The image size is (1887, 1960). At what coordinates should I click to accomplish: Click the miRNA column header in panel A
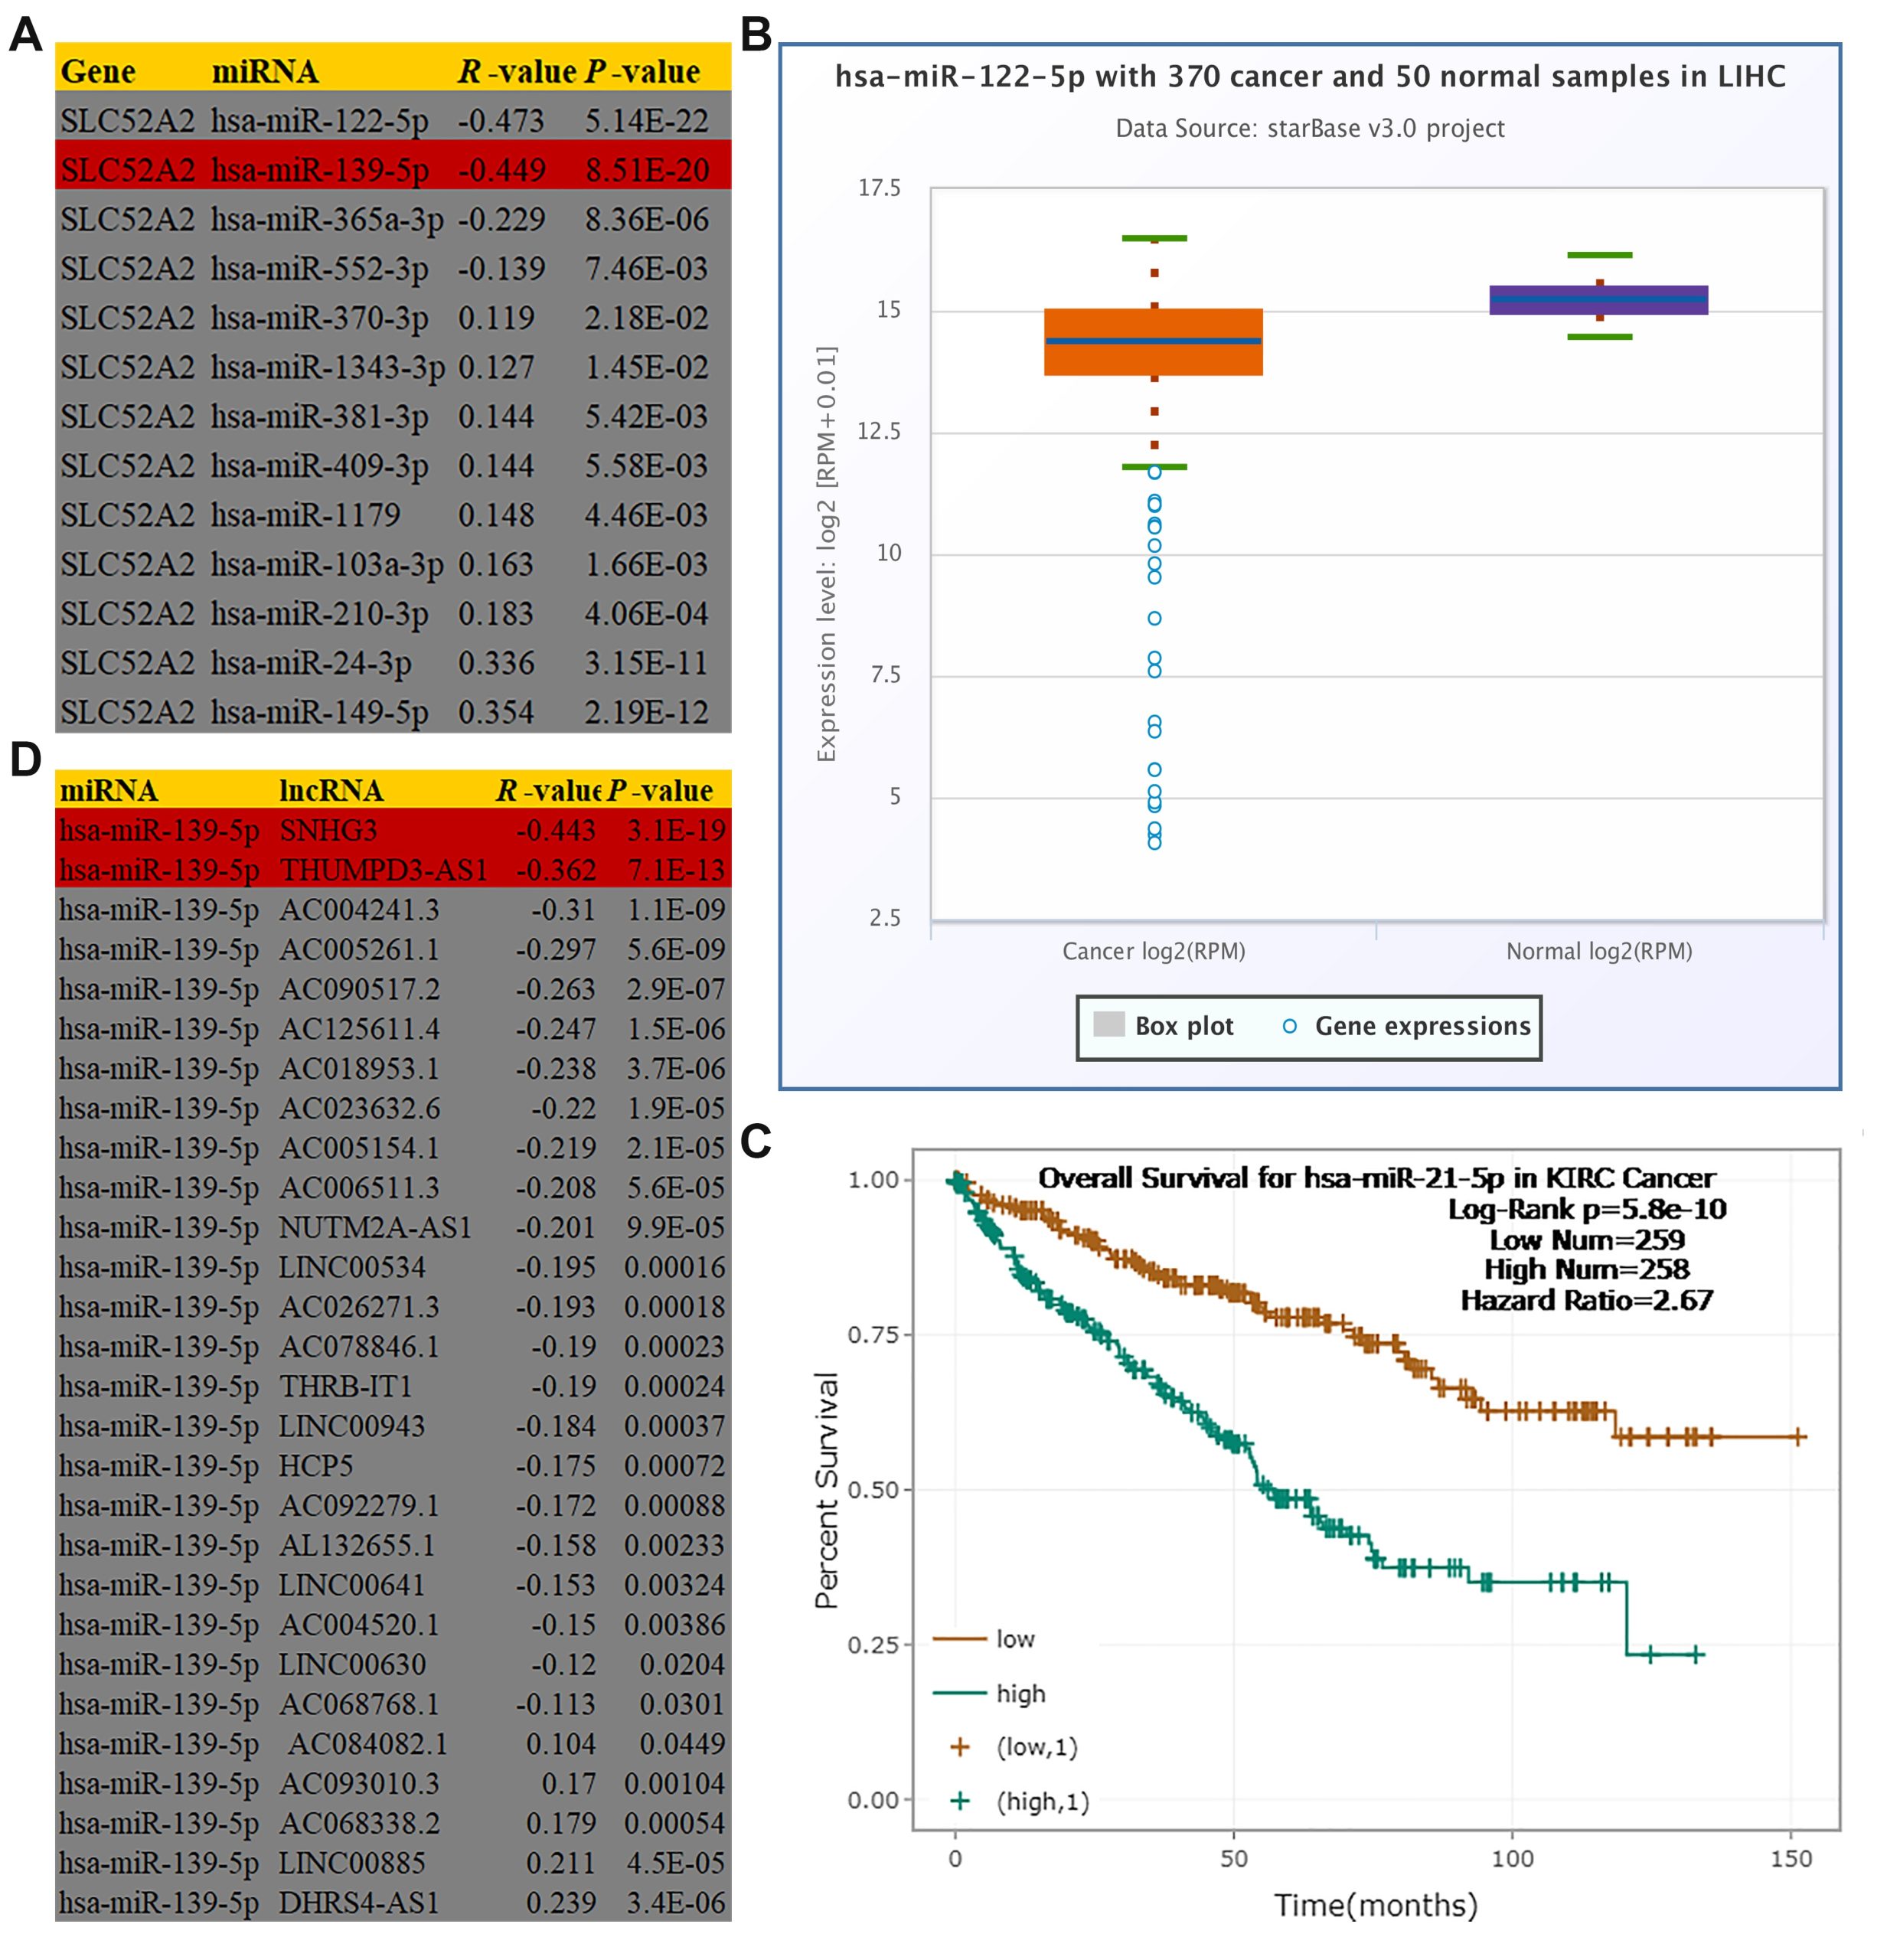pyautogui.click(x=265, y=72)
